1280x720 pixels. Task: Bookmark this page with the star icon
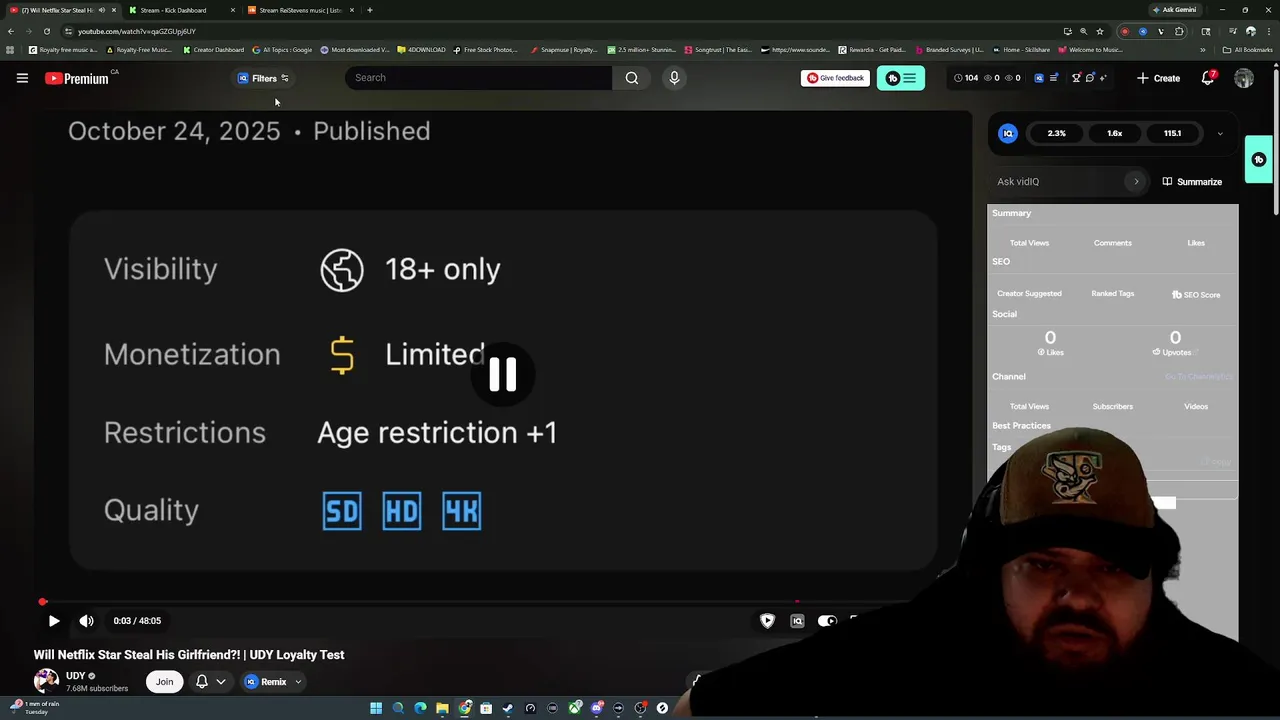[1100, 31]
